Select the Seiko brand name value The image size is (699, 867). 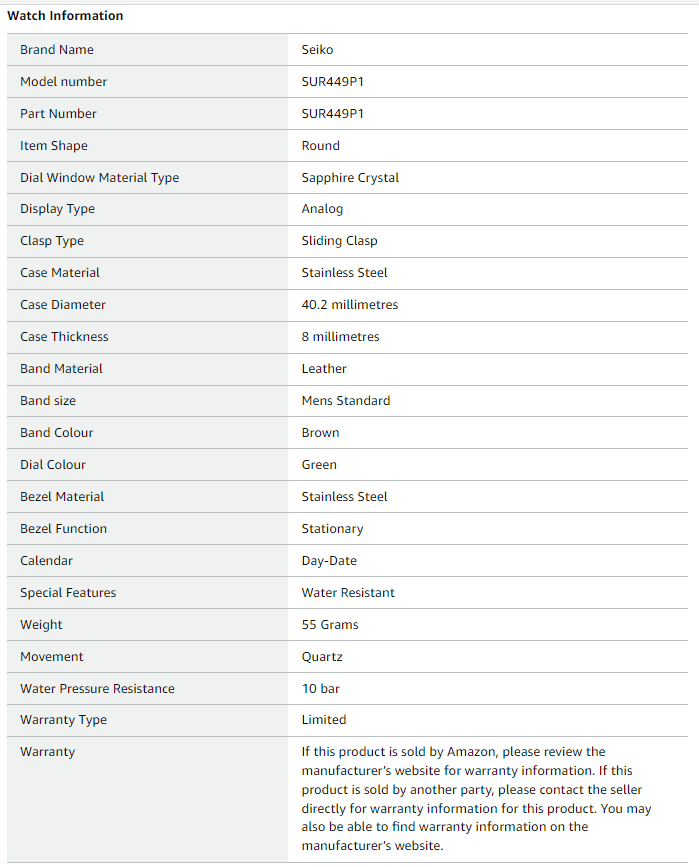click(x=317, y=50)
